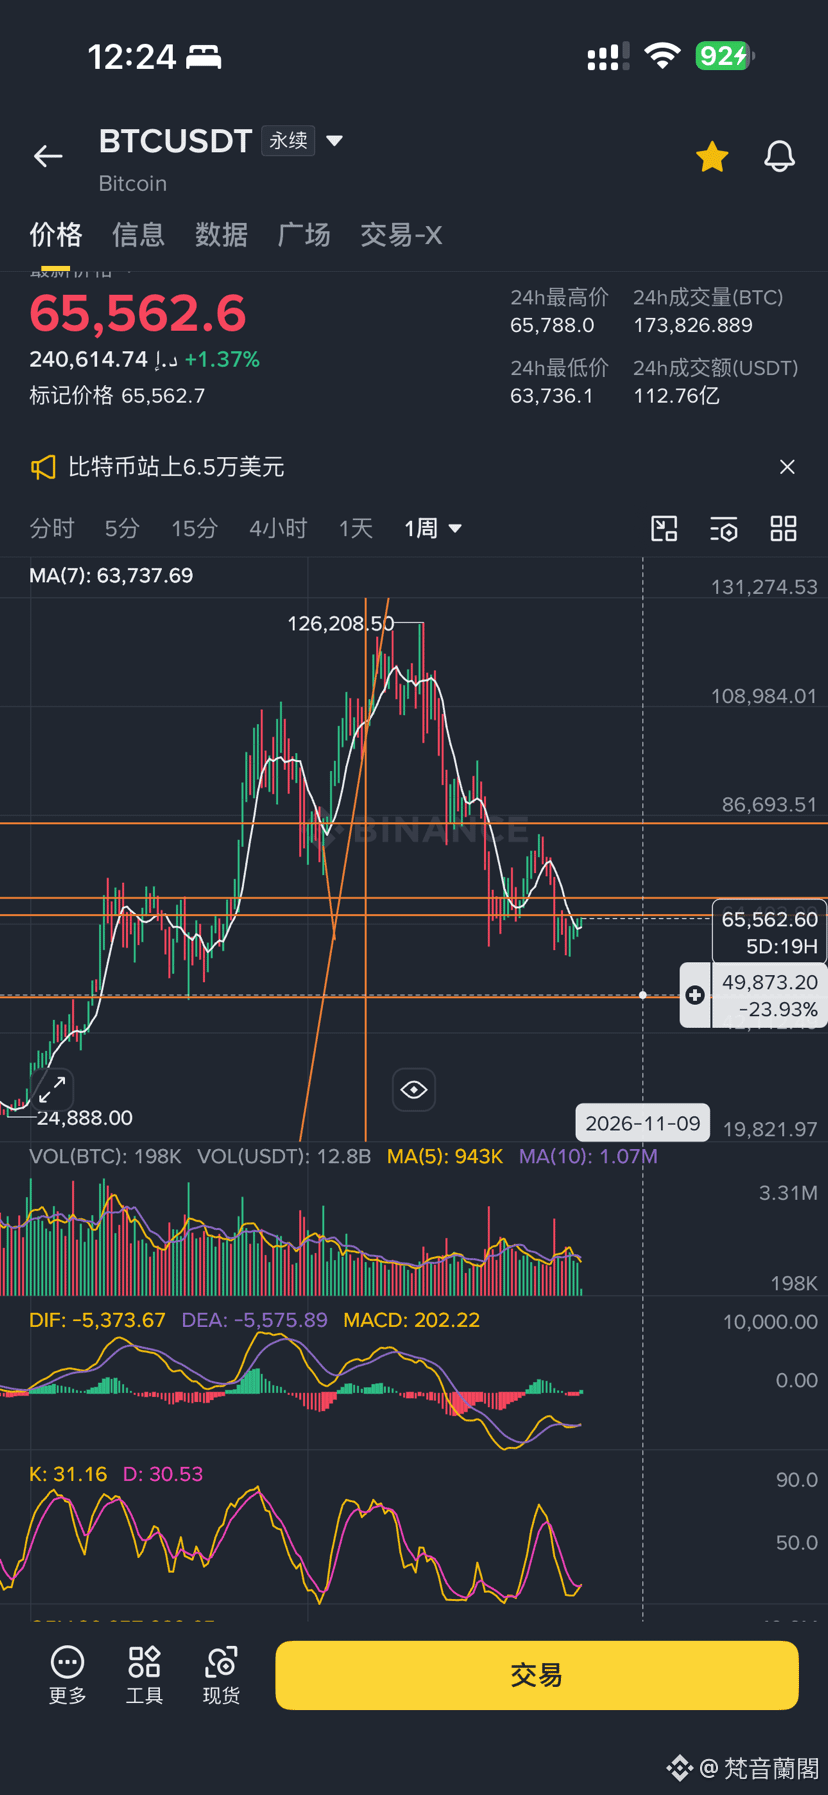Image resolution: width=828 pixels, height=1795 pixels.
Task: Tap the 24h最低价 63,736.1 value
Action: [552, 396]
